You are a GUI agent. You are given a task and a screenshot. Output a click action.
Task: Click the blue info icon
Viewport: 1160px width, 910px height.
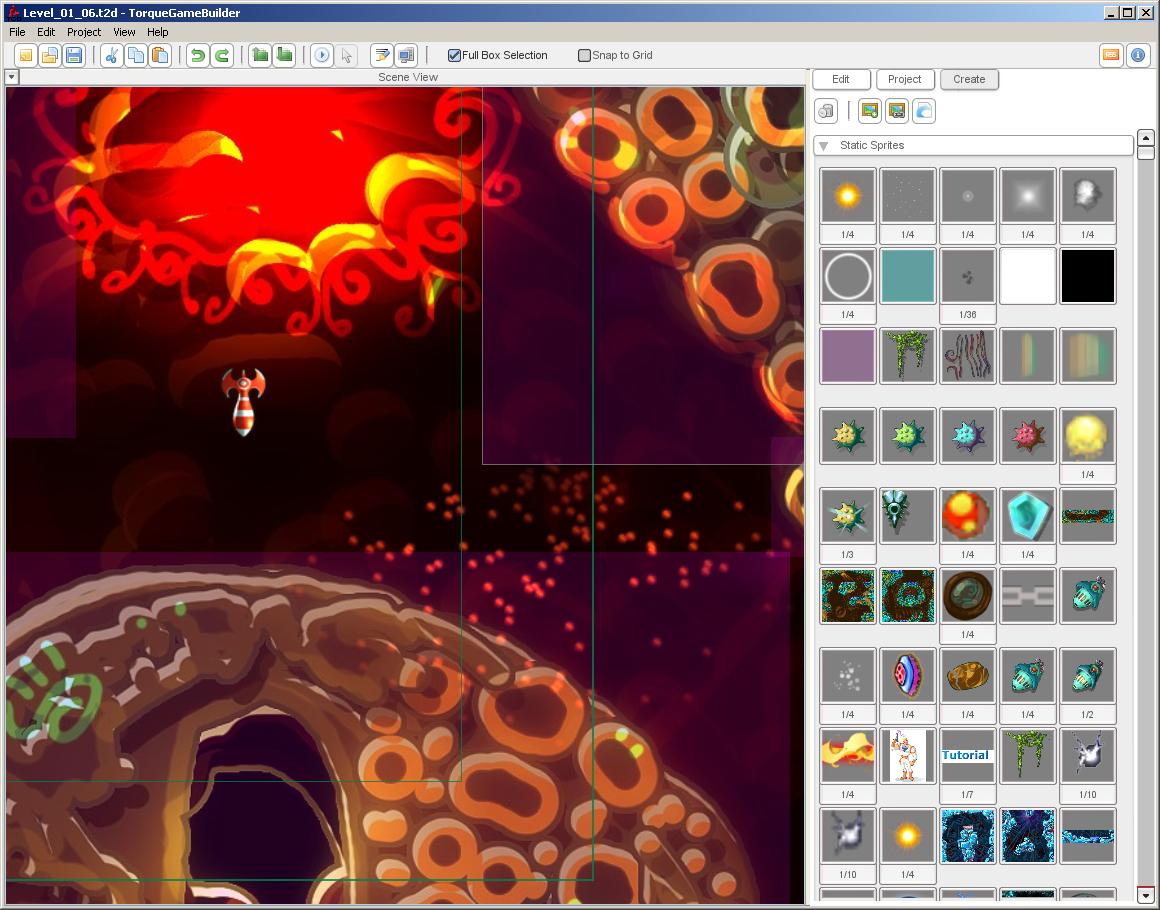1138,55
